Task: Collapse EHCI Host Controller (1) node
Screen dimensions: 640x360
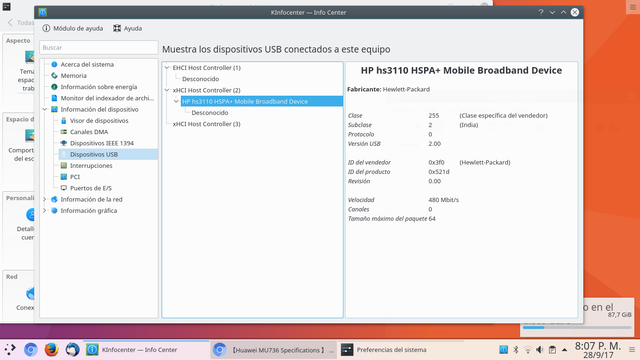Action: pyautogui.click(x=167, y=68)
